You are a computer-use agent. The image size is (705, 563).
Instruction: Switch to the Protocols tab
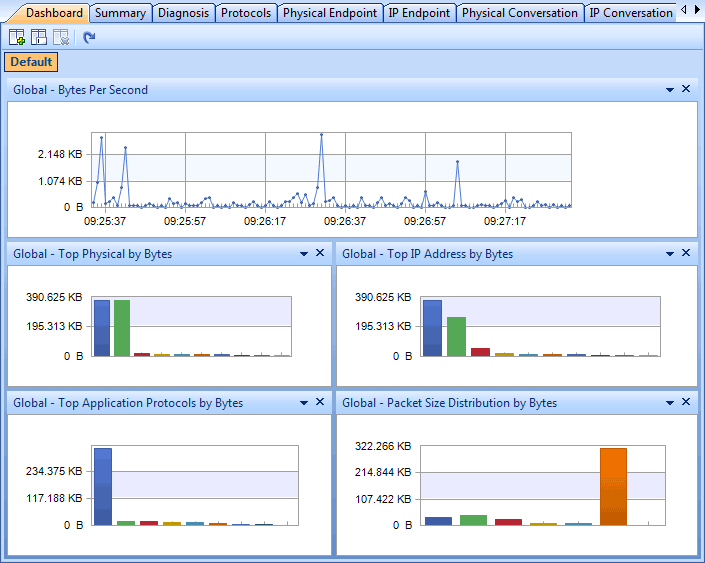click(x=246, y=13)
